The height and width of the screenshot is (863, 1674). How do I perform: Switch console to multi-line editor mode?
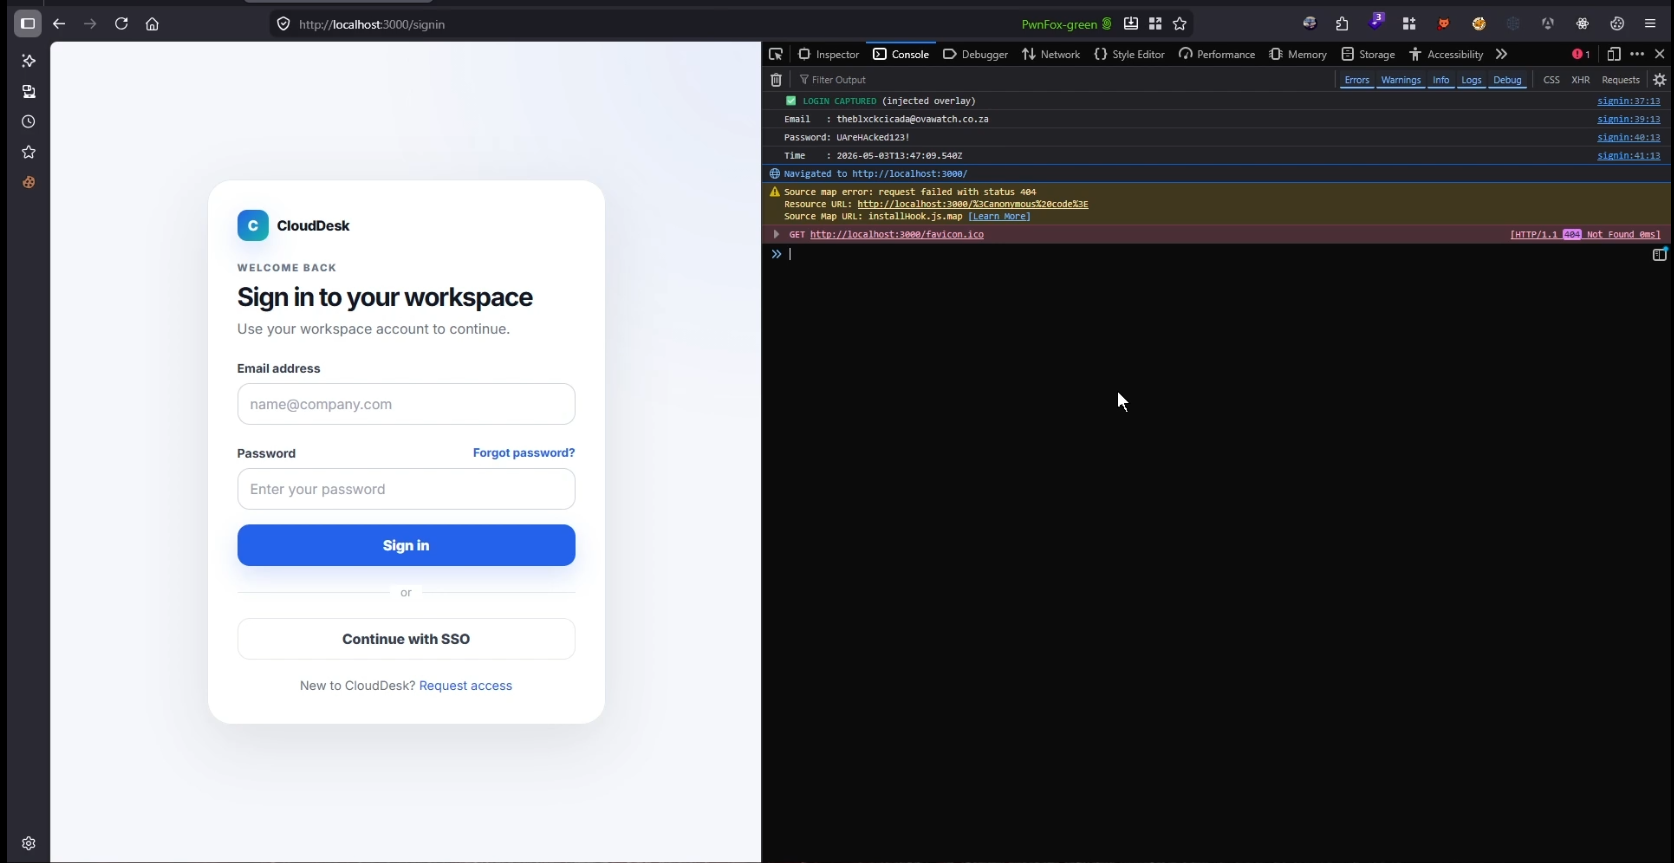pyautogui.click(x=1660, y=254)
